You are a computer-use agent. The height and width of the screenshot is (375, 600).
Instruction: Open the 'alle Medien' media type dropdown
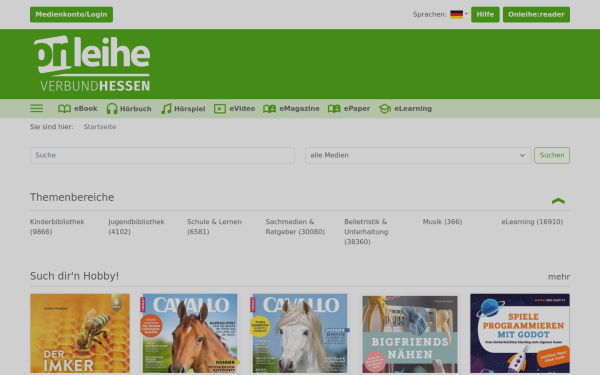418,155
